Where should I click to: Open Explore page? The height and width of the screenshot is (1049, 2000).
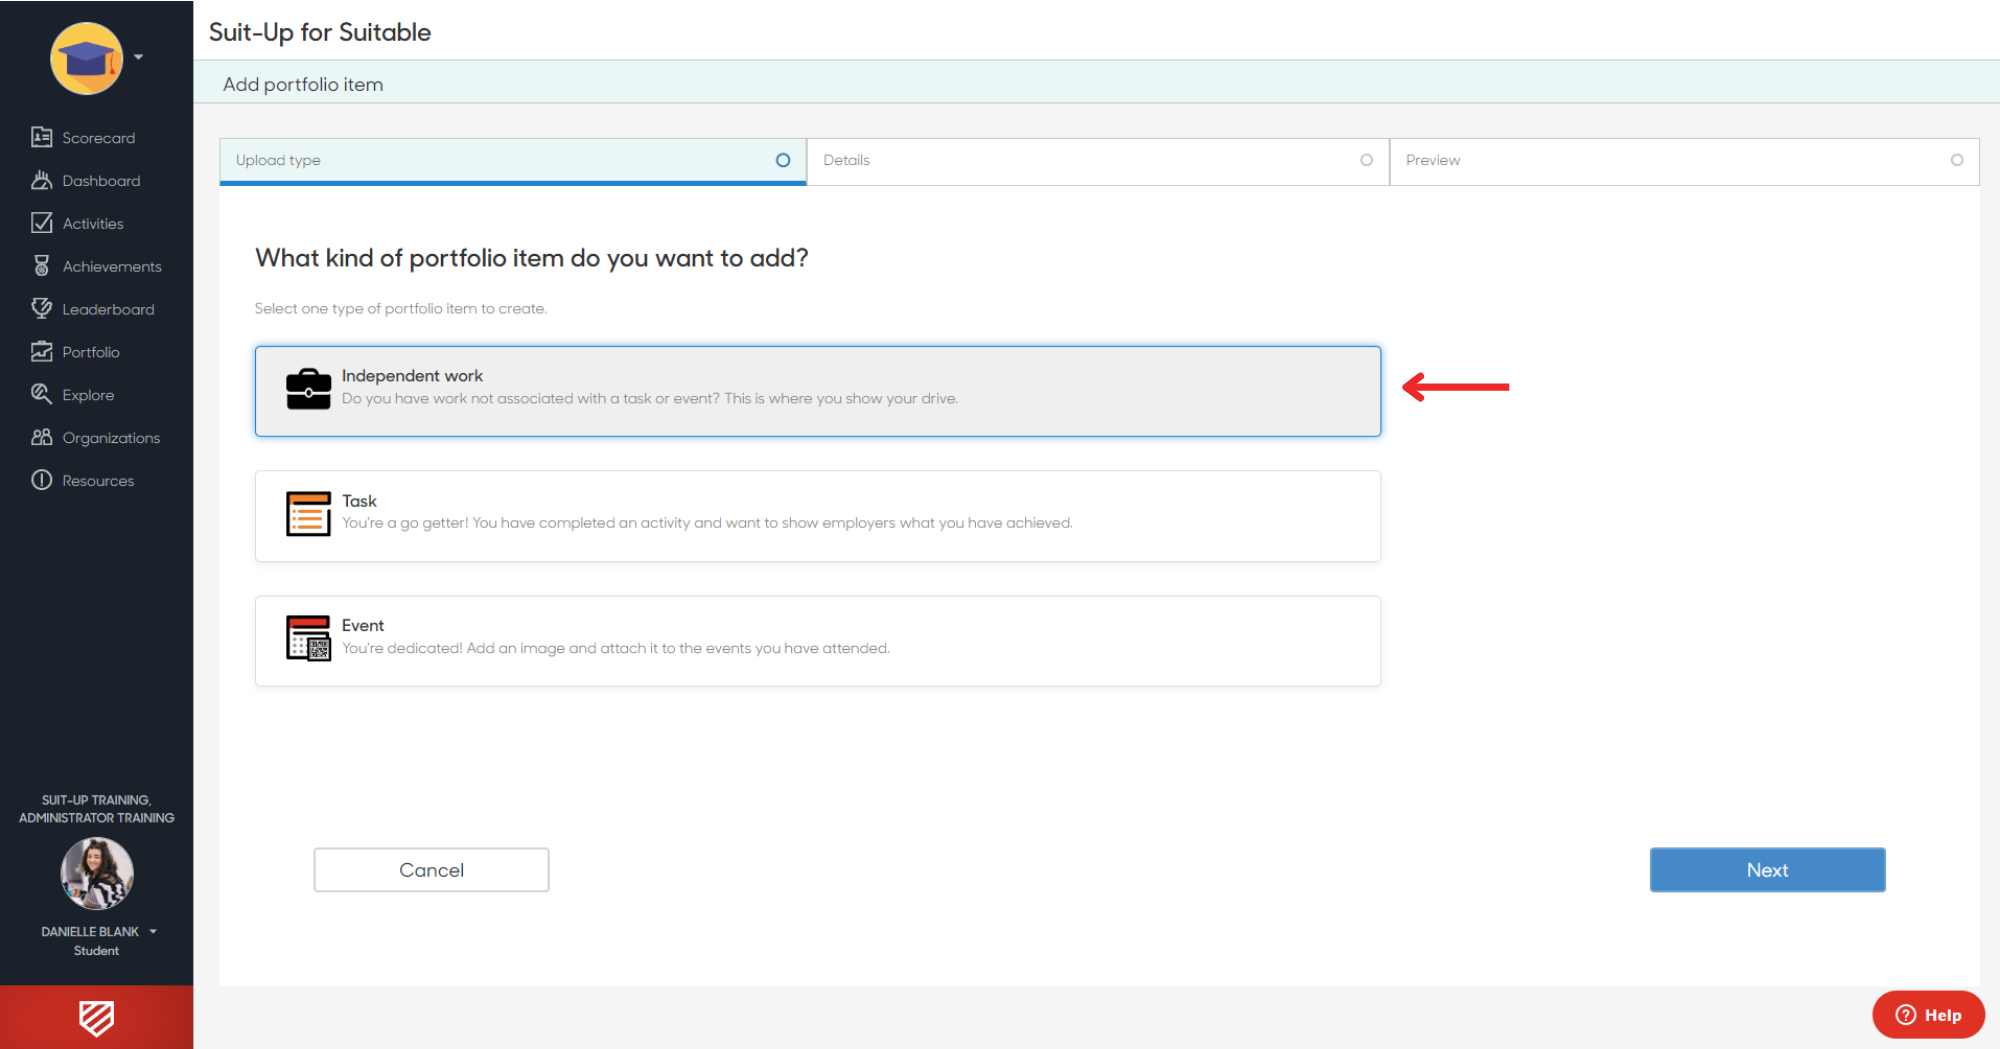[88, 396]
